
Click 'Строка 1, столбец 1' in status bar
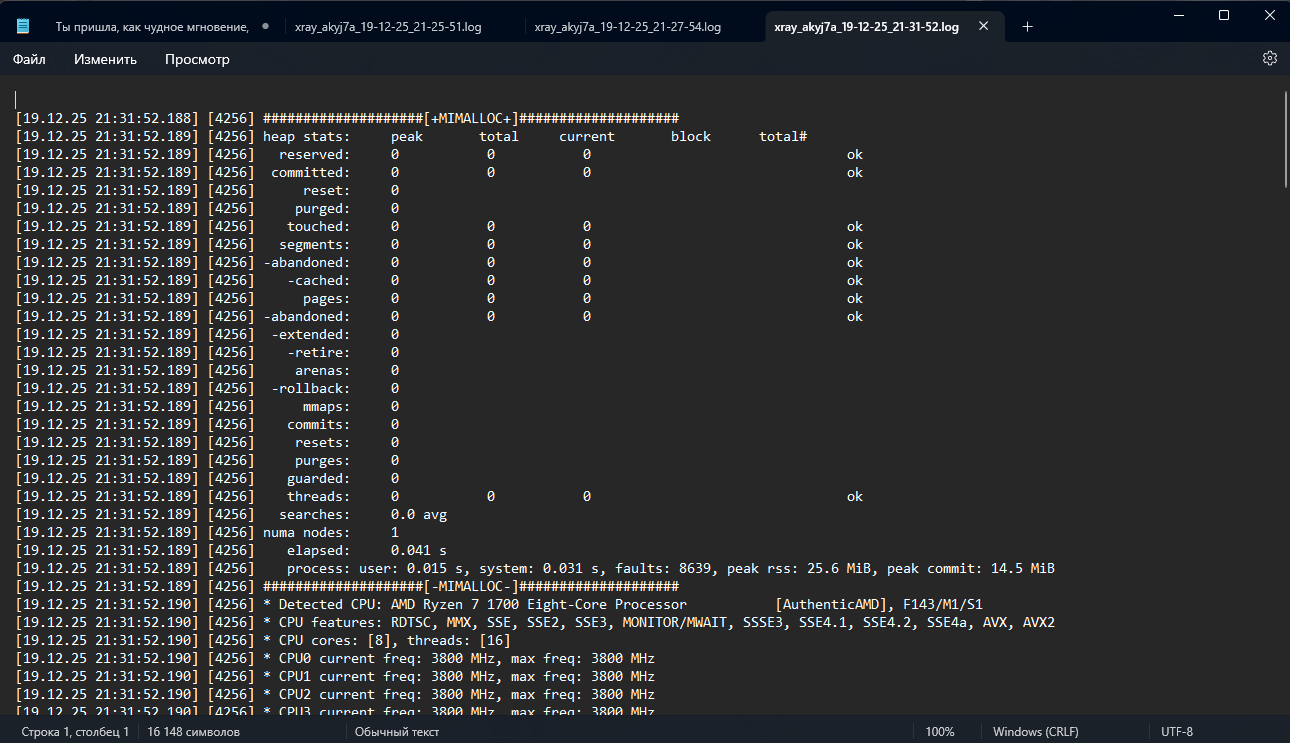pyautogui.click(x=75, y=732)
